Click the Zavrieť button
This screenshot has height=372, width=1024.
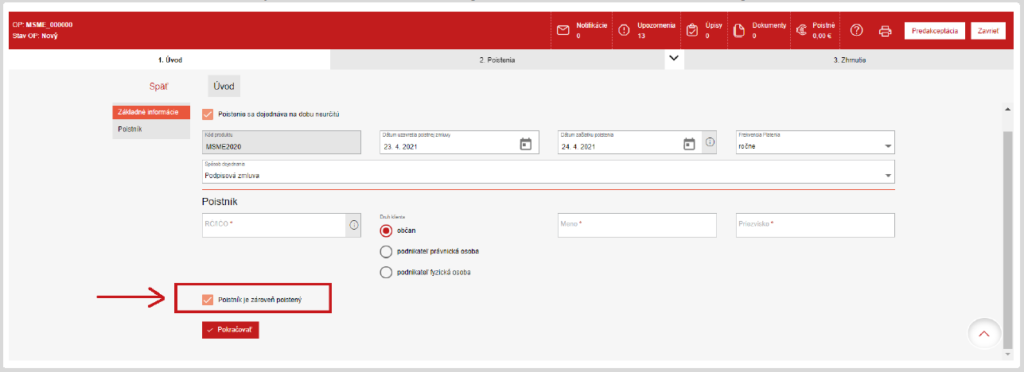click(x=989, y=31)
